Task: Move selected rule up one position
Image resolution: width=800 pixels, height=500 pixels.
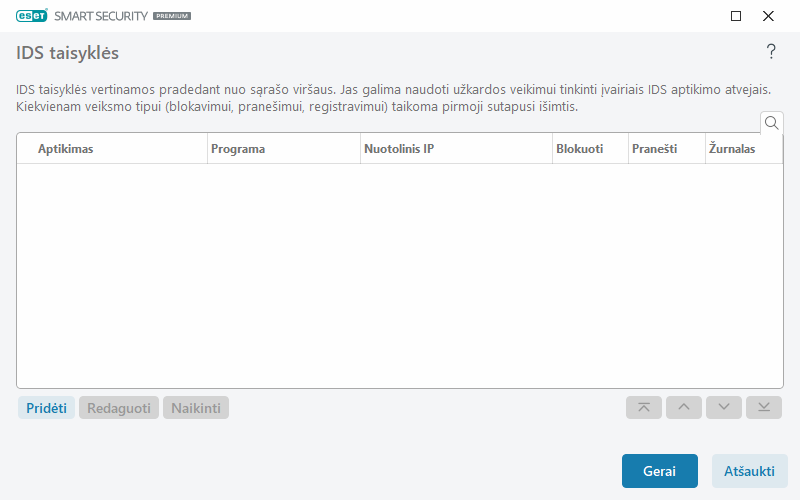Action: tap(684, 408)
